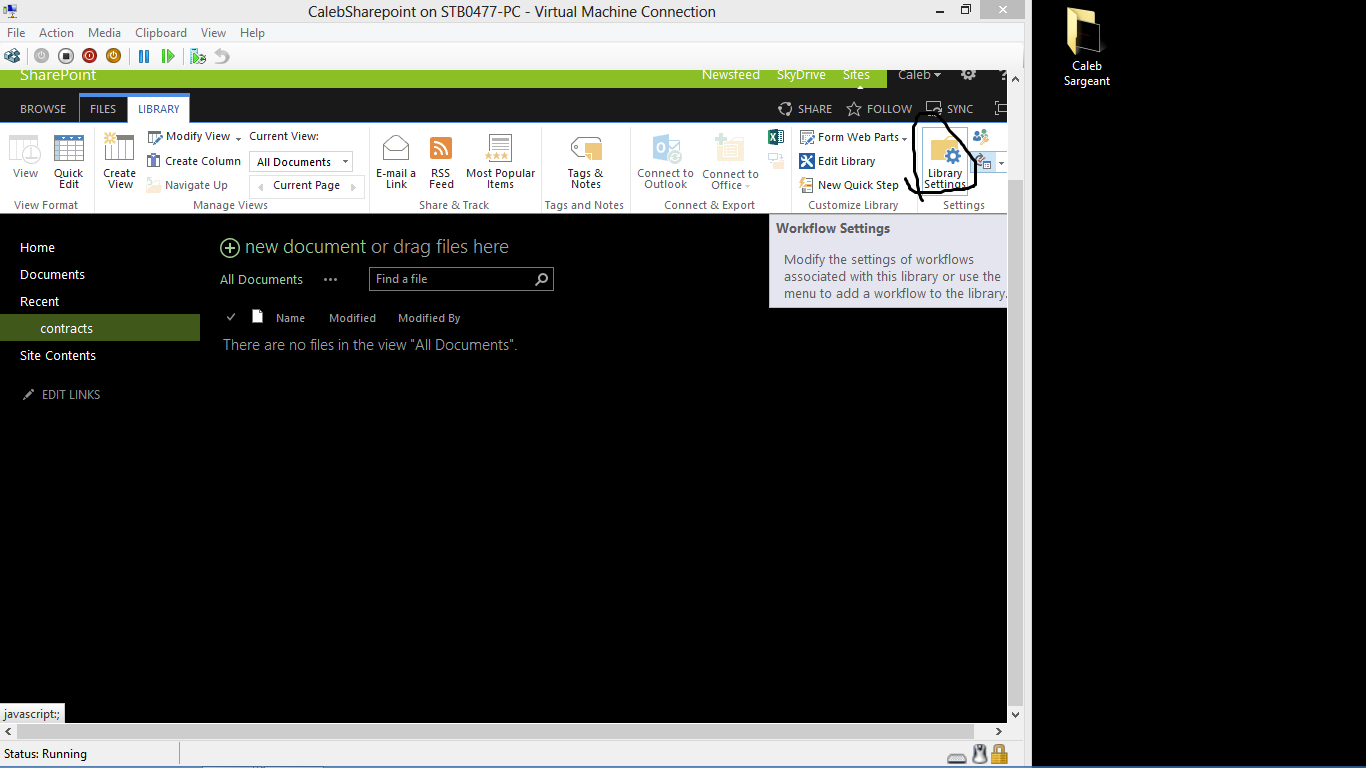The height and width of the screenshot is (768, 1366).
Task: Open the Media menu
Action: tap(104, 33)
